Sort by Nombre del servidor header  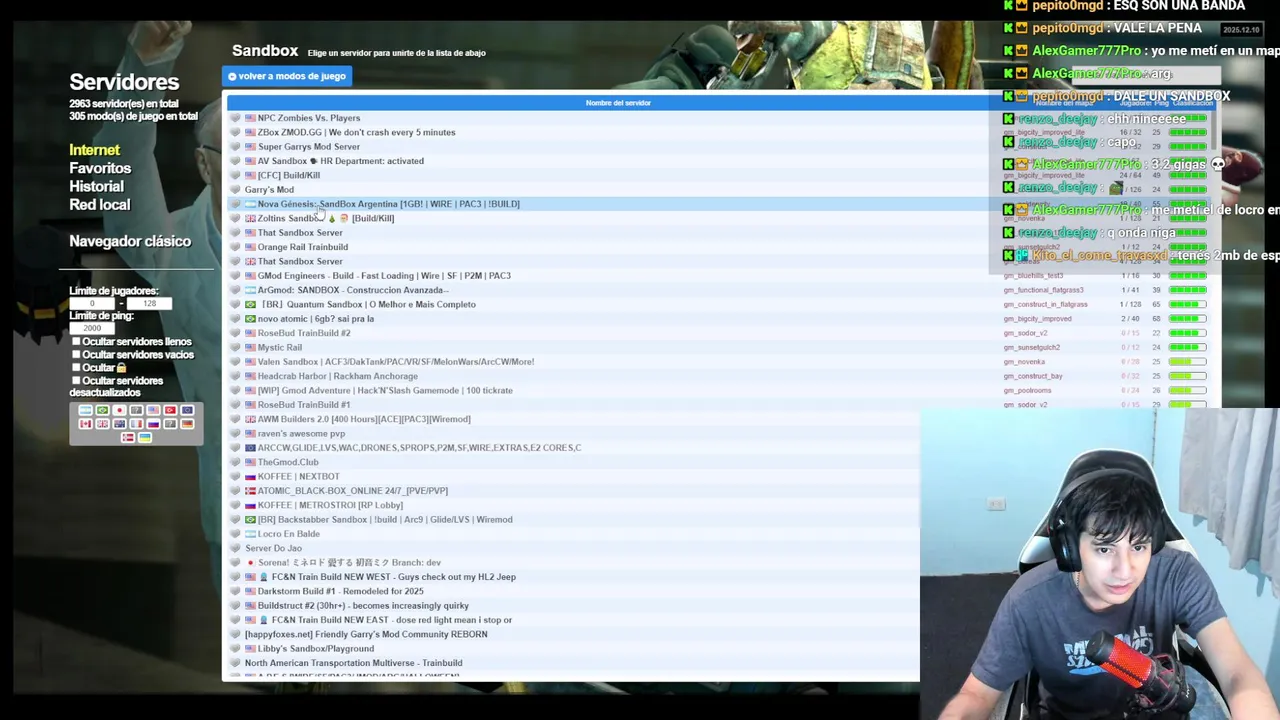pyautogui.click(x=618, y=102)
